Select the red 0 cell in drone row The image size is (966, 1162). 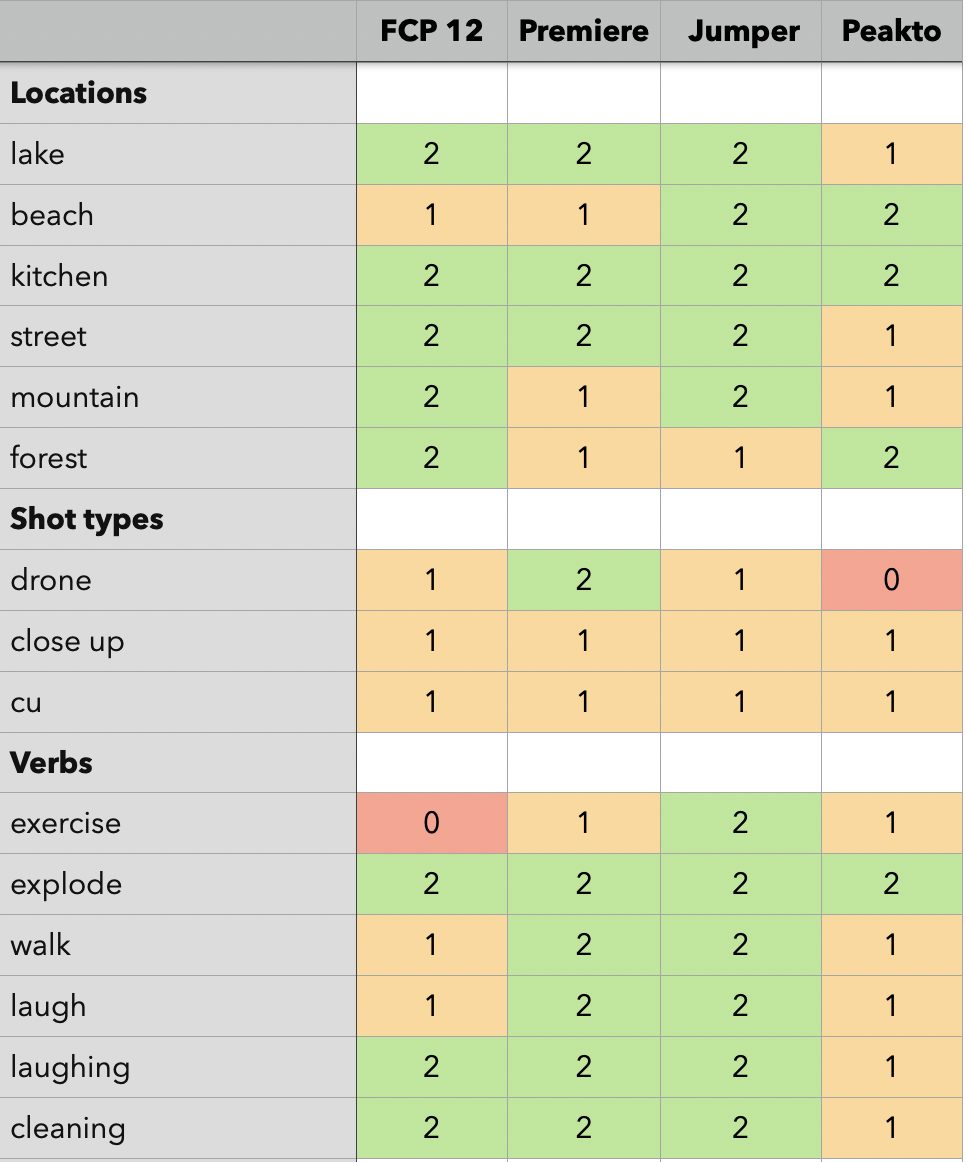tap(892, 580)
